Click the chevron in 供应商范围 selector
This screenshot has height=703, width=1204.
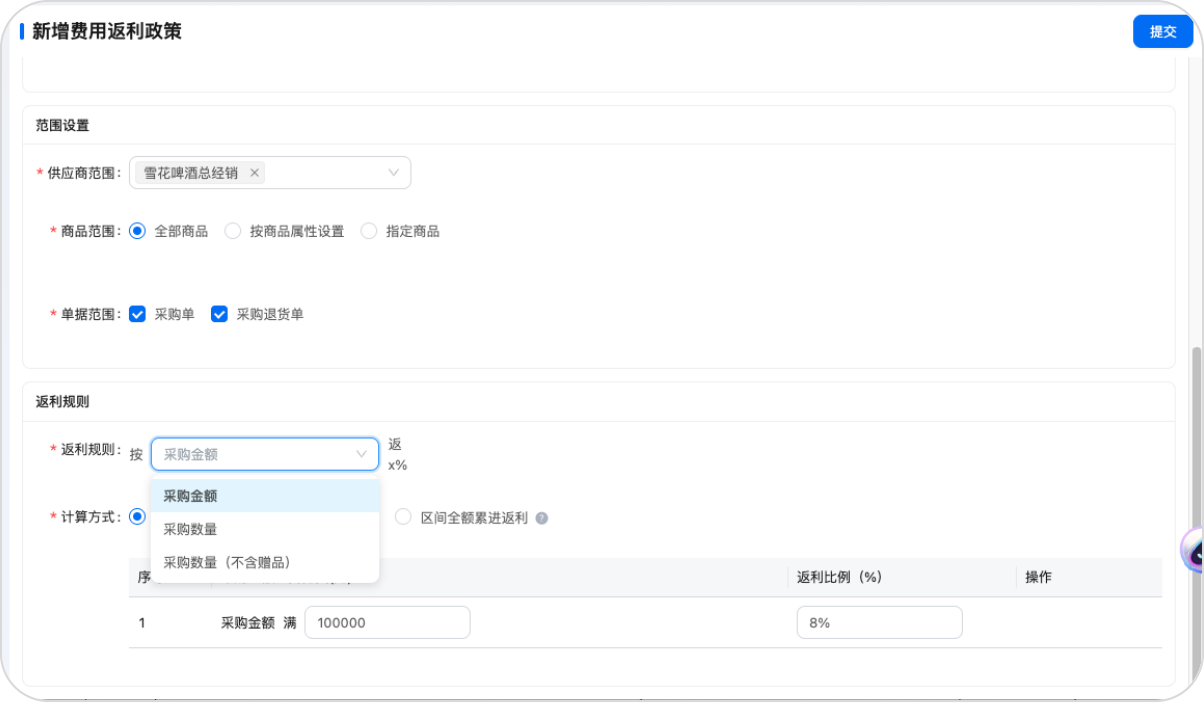tap(394, 173)
